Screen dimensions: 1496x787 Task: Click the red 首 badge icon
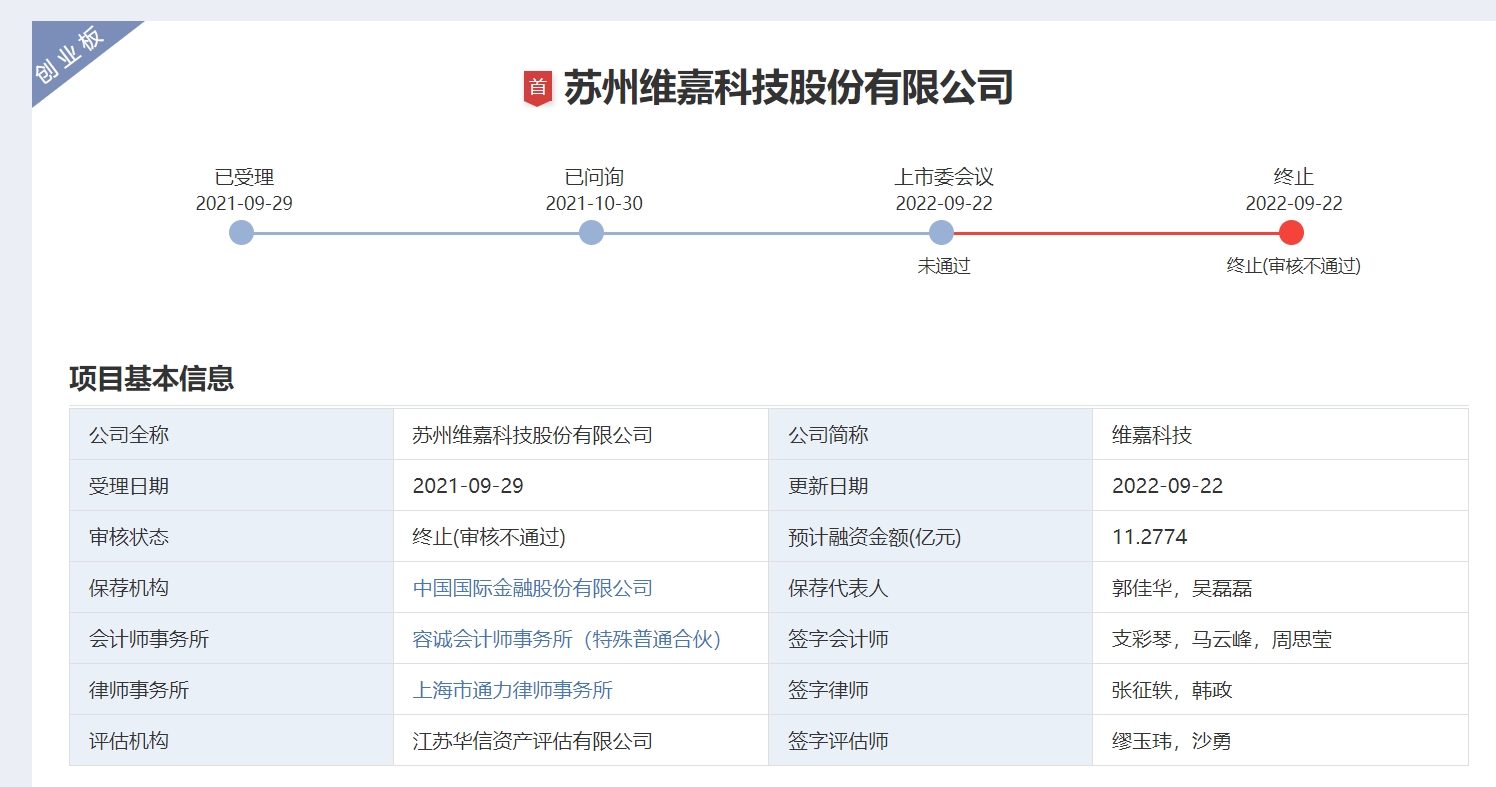(538, 88)
